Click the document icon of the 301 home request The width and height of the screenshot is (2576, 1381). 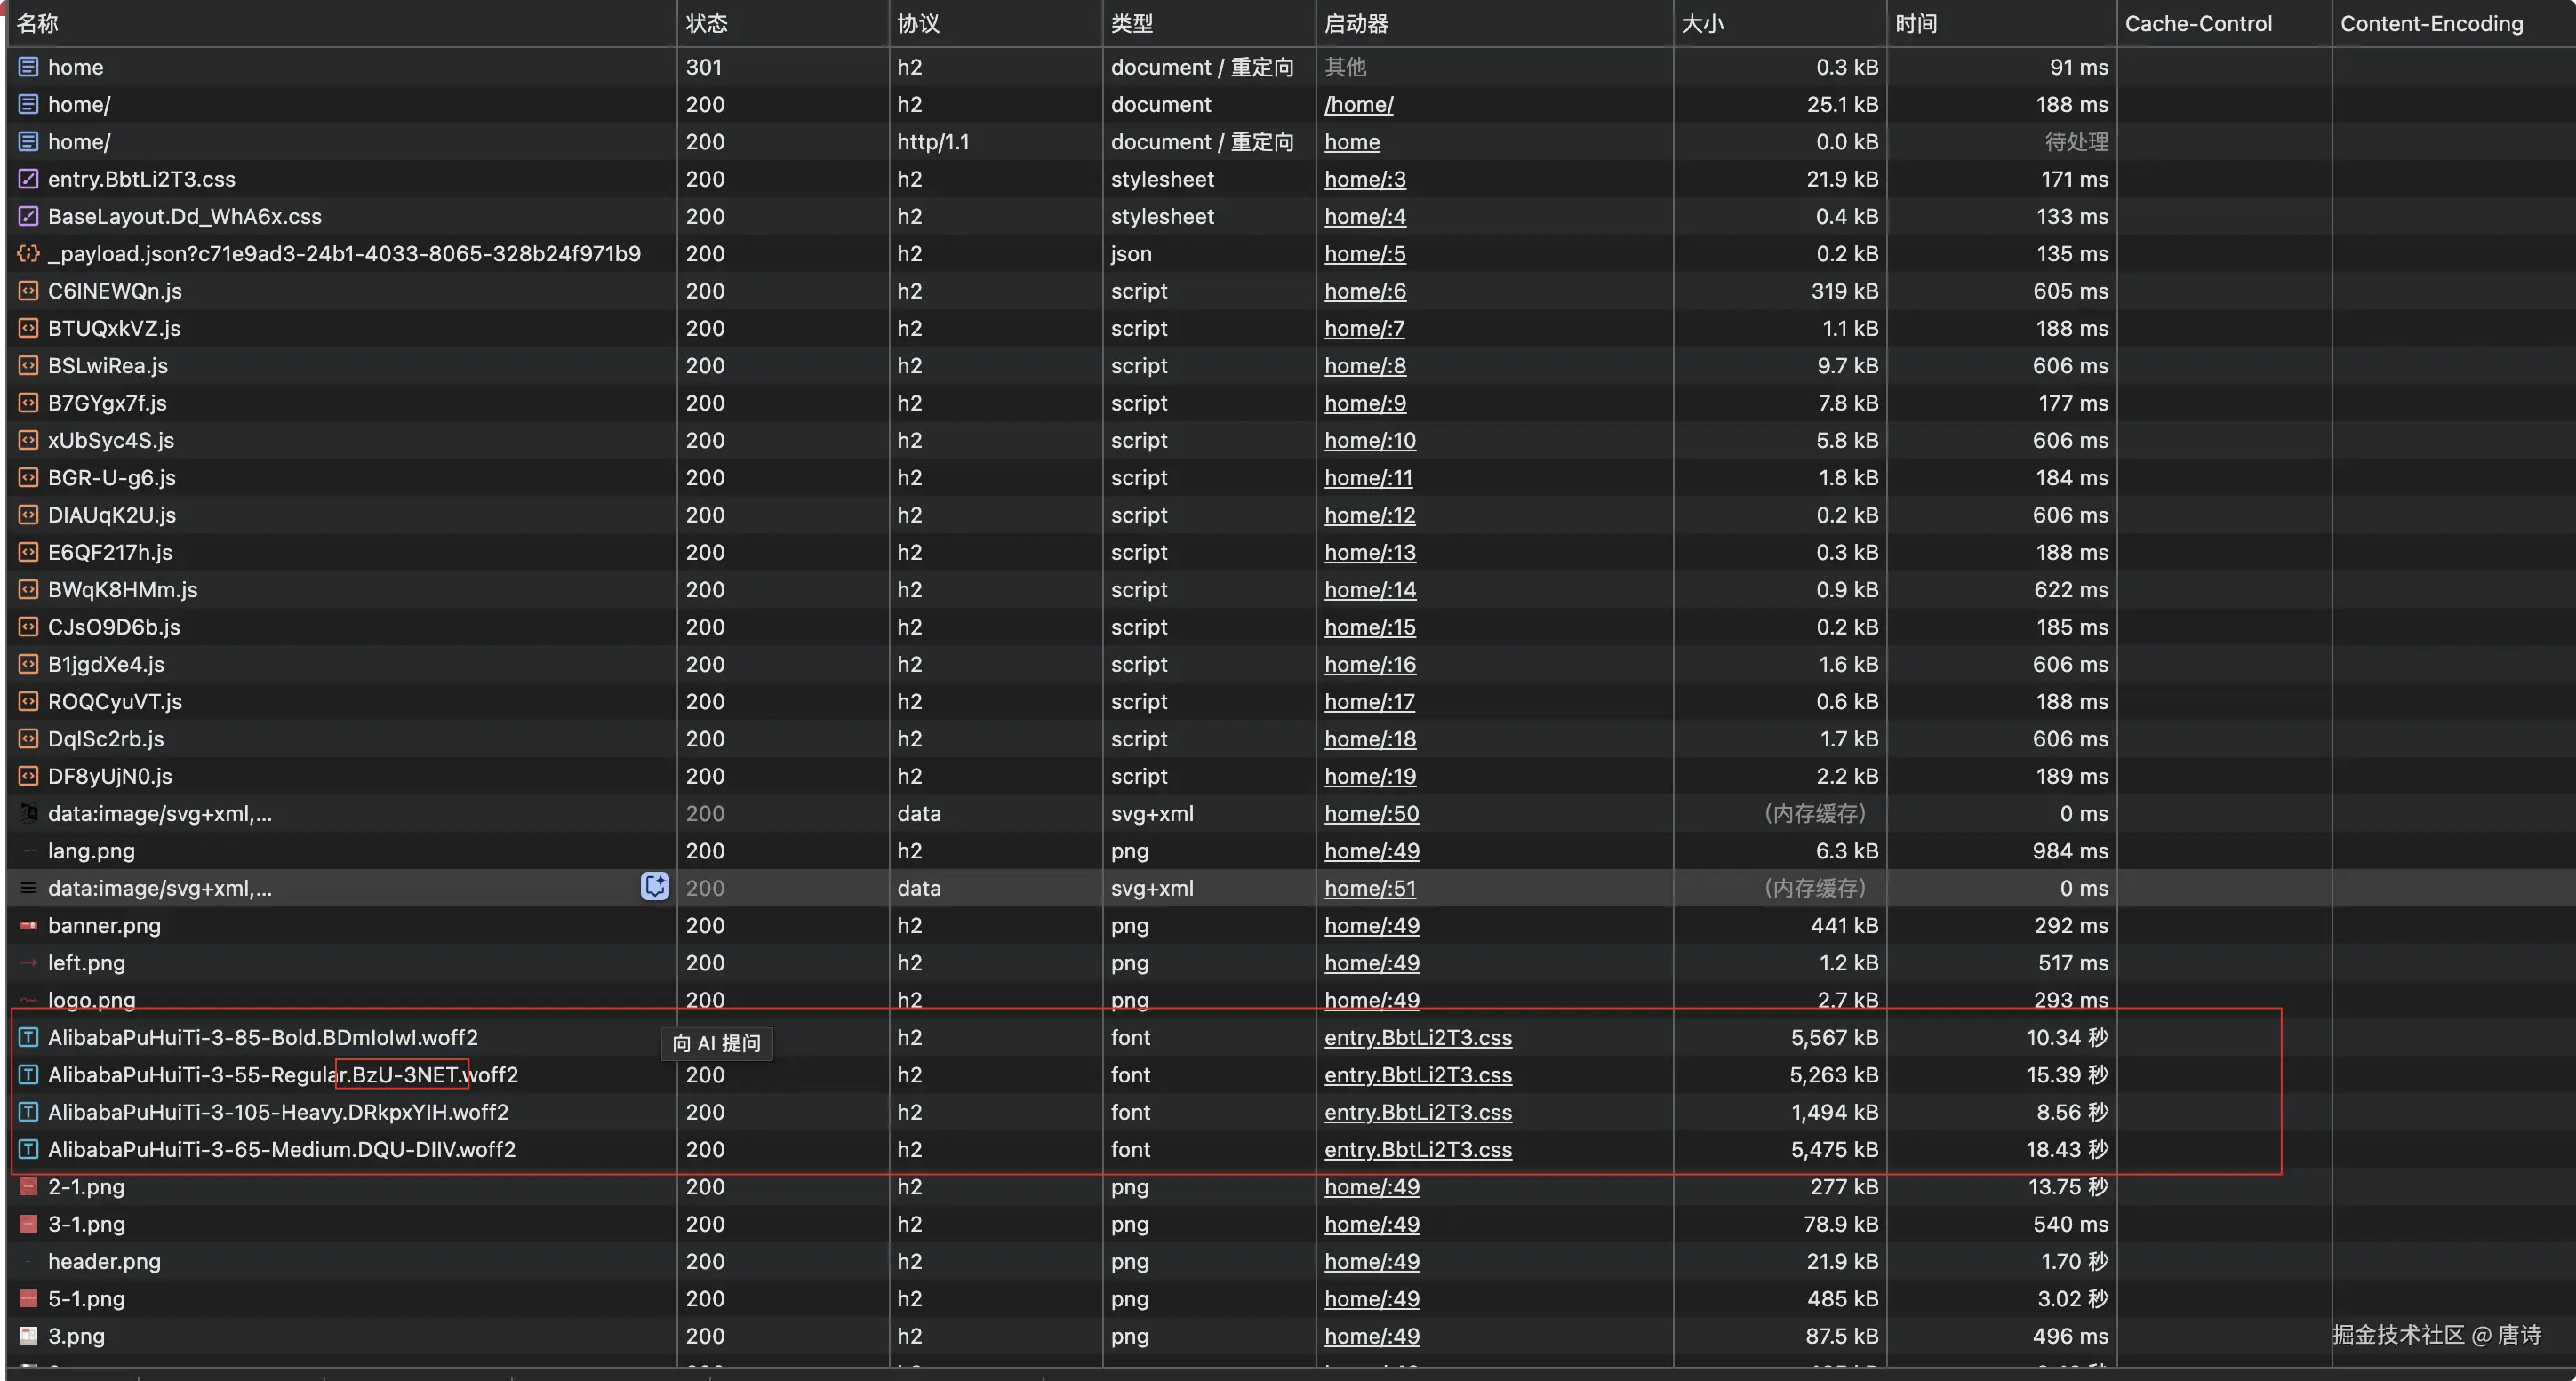click(28, 67)
